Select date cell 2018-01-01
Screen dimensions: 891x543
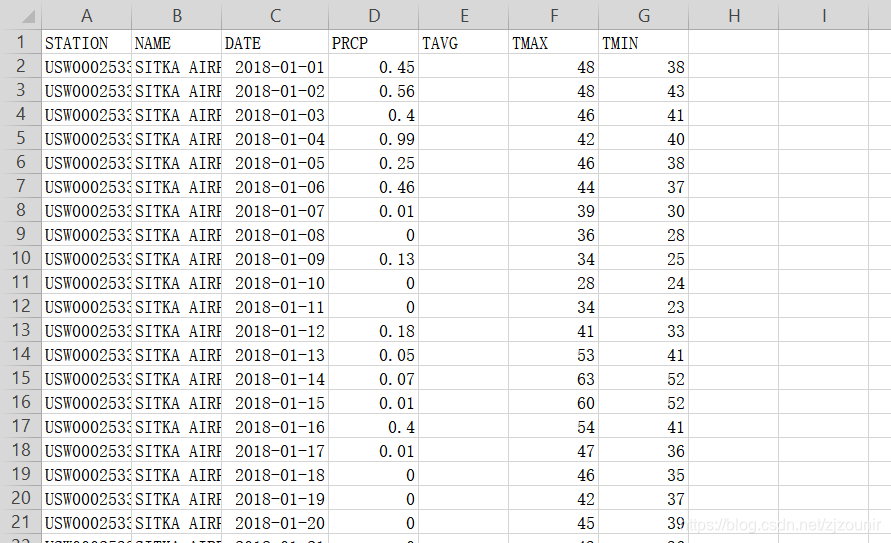[x=275, y=67]
